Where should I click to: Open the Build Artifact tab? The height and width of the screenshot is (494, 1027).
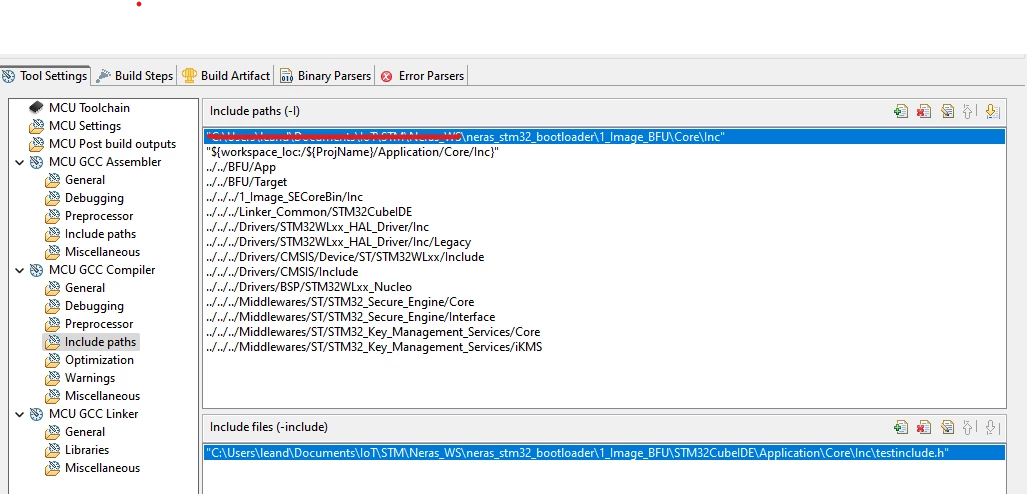(x=226, y=76)
